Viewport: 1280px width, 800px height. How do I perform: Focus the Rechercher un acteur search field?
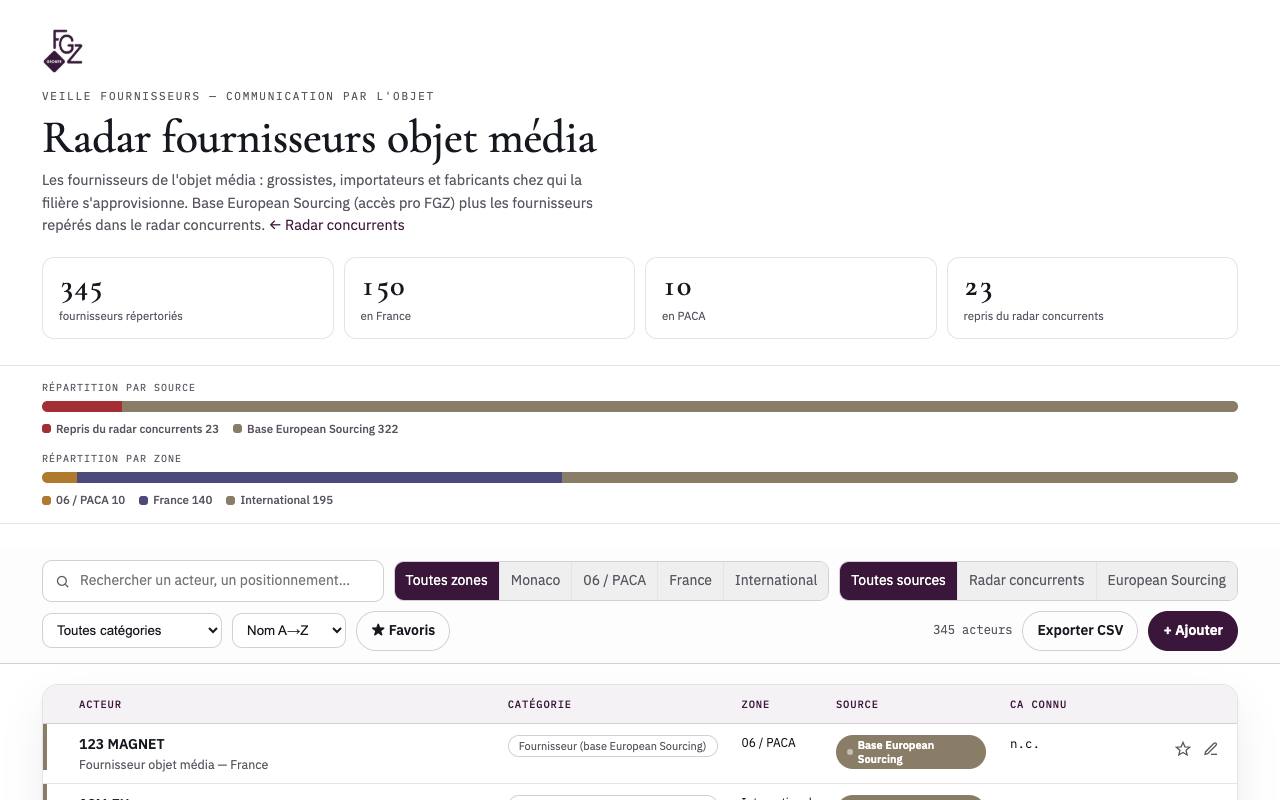click(213, 581)
